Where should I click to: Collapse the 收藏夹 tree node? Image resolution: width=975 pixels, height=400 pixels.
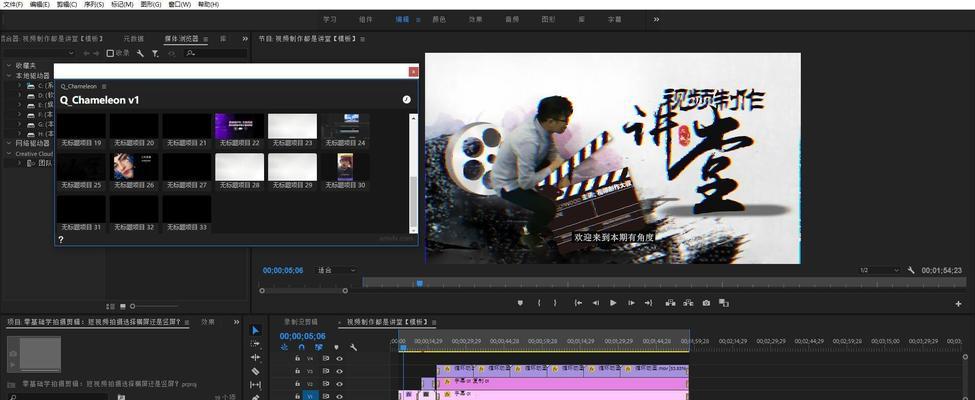[9, 65]
